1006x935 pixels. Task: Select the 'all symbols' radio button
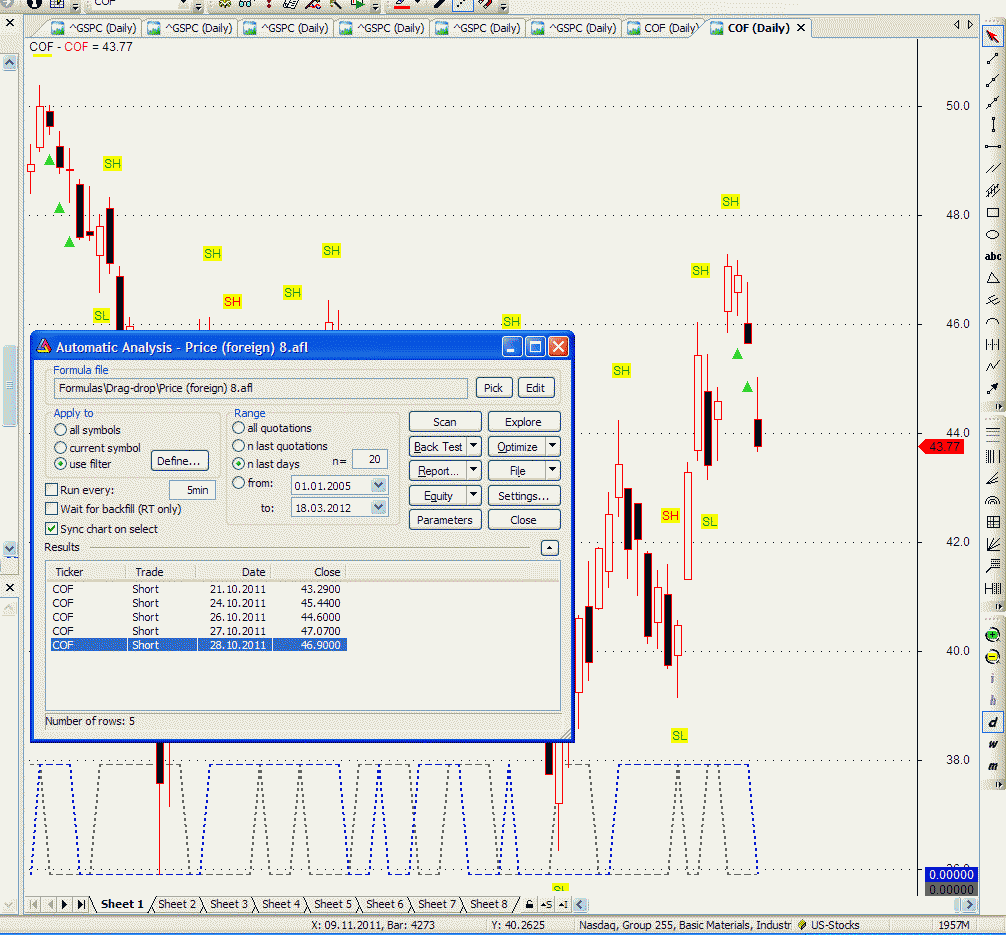(x=61, y=430)
